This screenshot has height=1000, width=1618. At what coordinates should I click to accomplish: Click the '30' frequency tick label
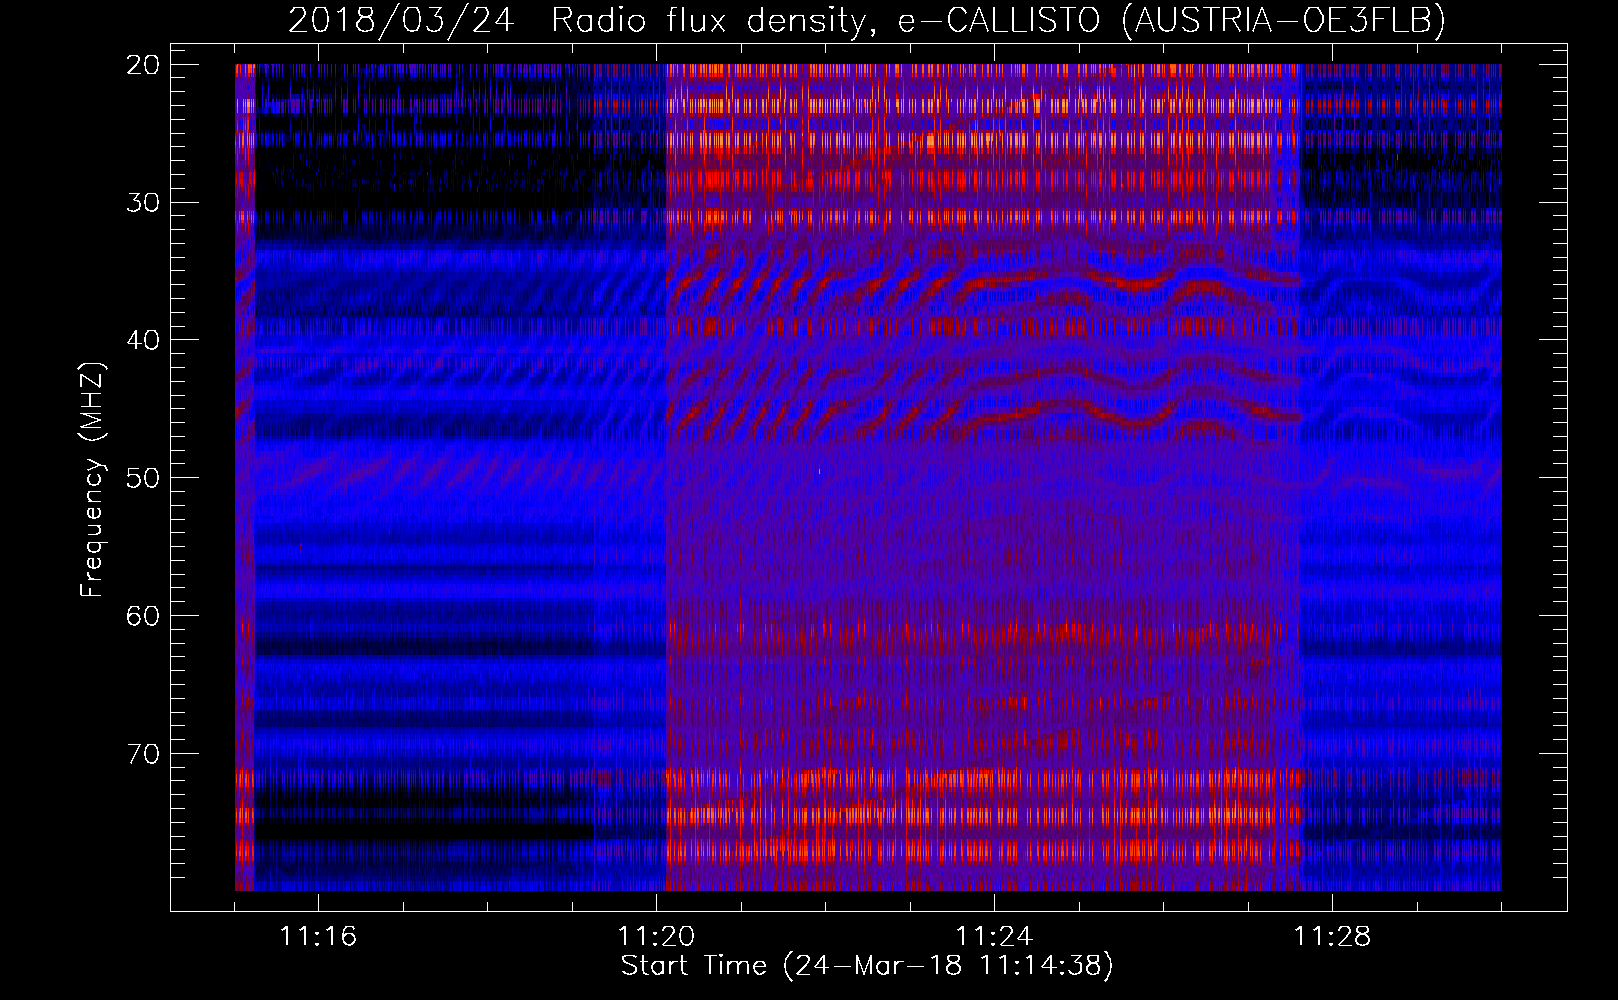(x=144, y=202)
